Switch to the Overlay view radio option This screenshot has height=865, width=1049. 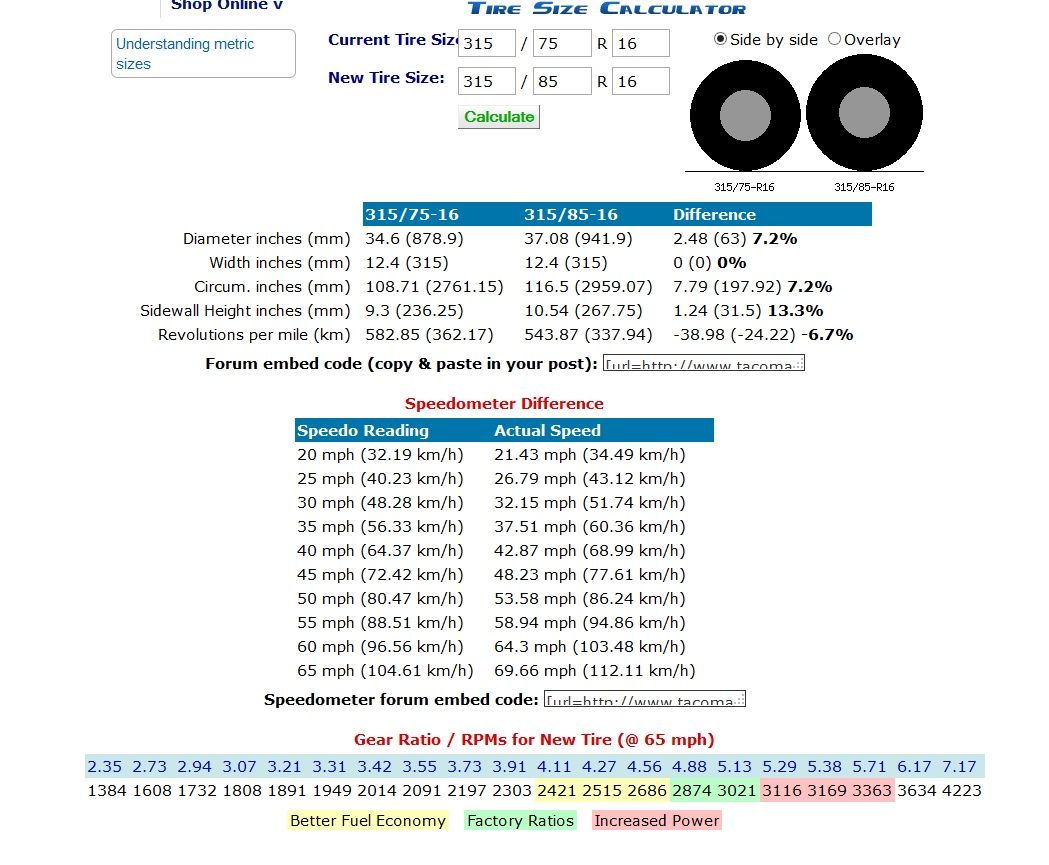pyautogui.click(x=834, y=40)
